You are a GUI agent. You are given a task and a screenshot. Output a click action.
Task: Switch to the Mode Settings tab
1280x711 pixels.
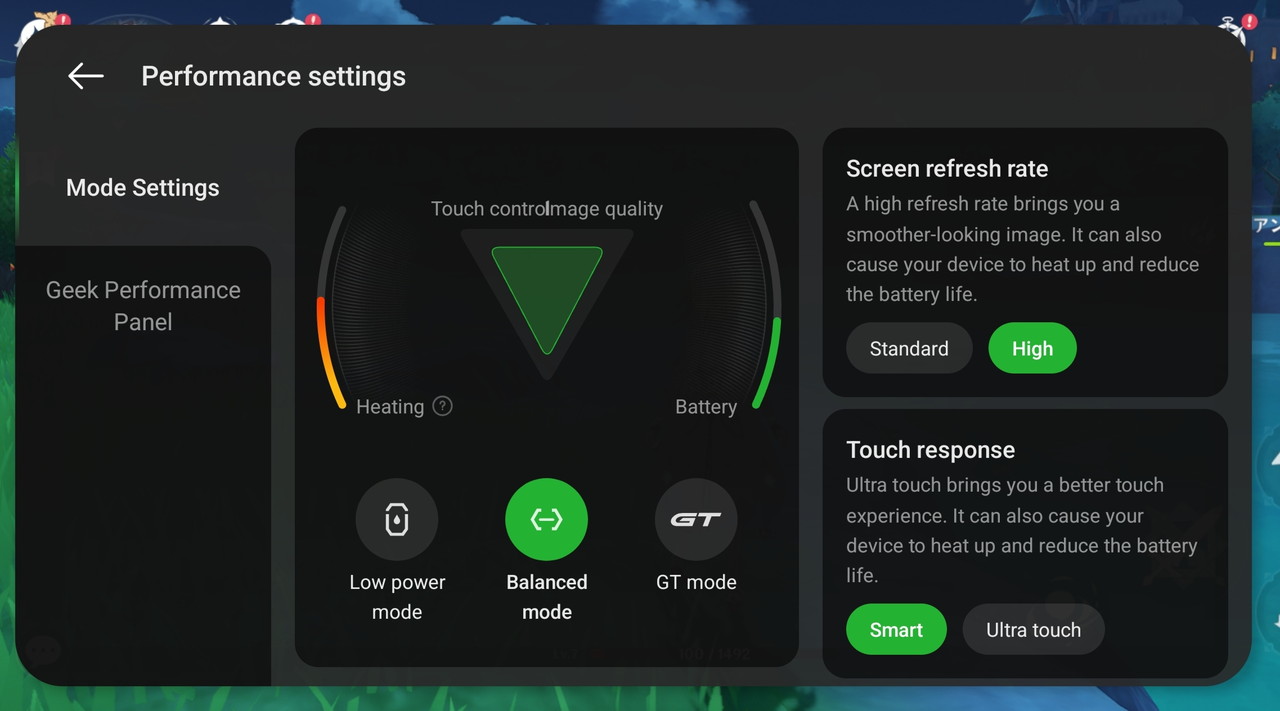(x=143, y=188)
